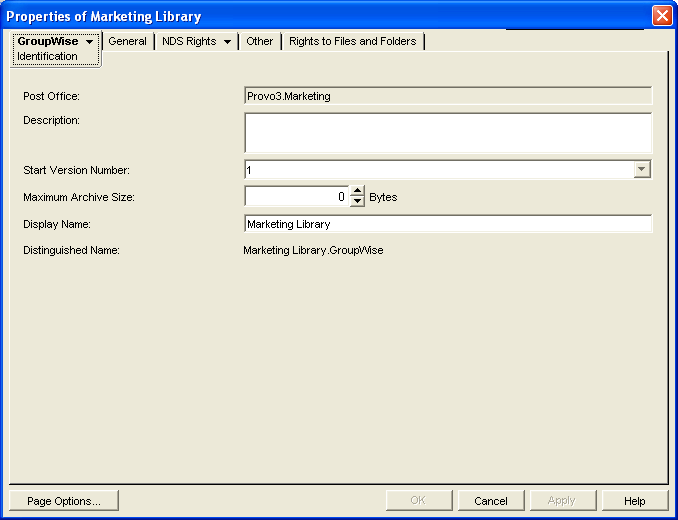The image size is (678, 520).
Task: Focus the Maximum Archive Size field
Action: click(296, 197)
